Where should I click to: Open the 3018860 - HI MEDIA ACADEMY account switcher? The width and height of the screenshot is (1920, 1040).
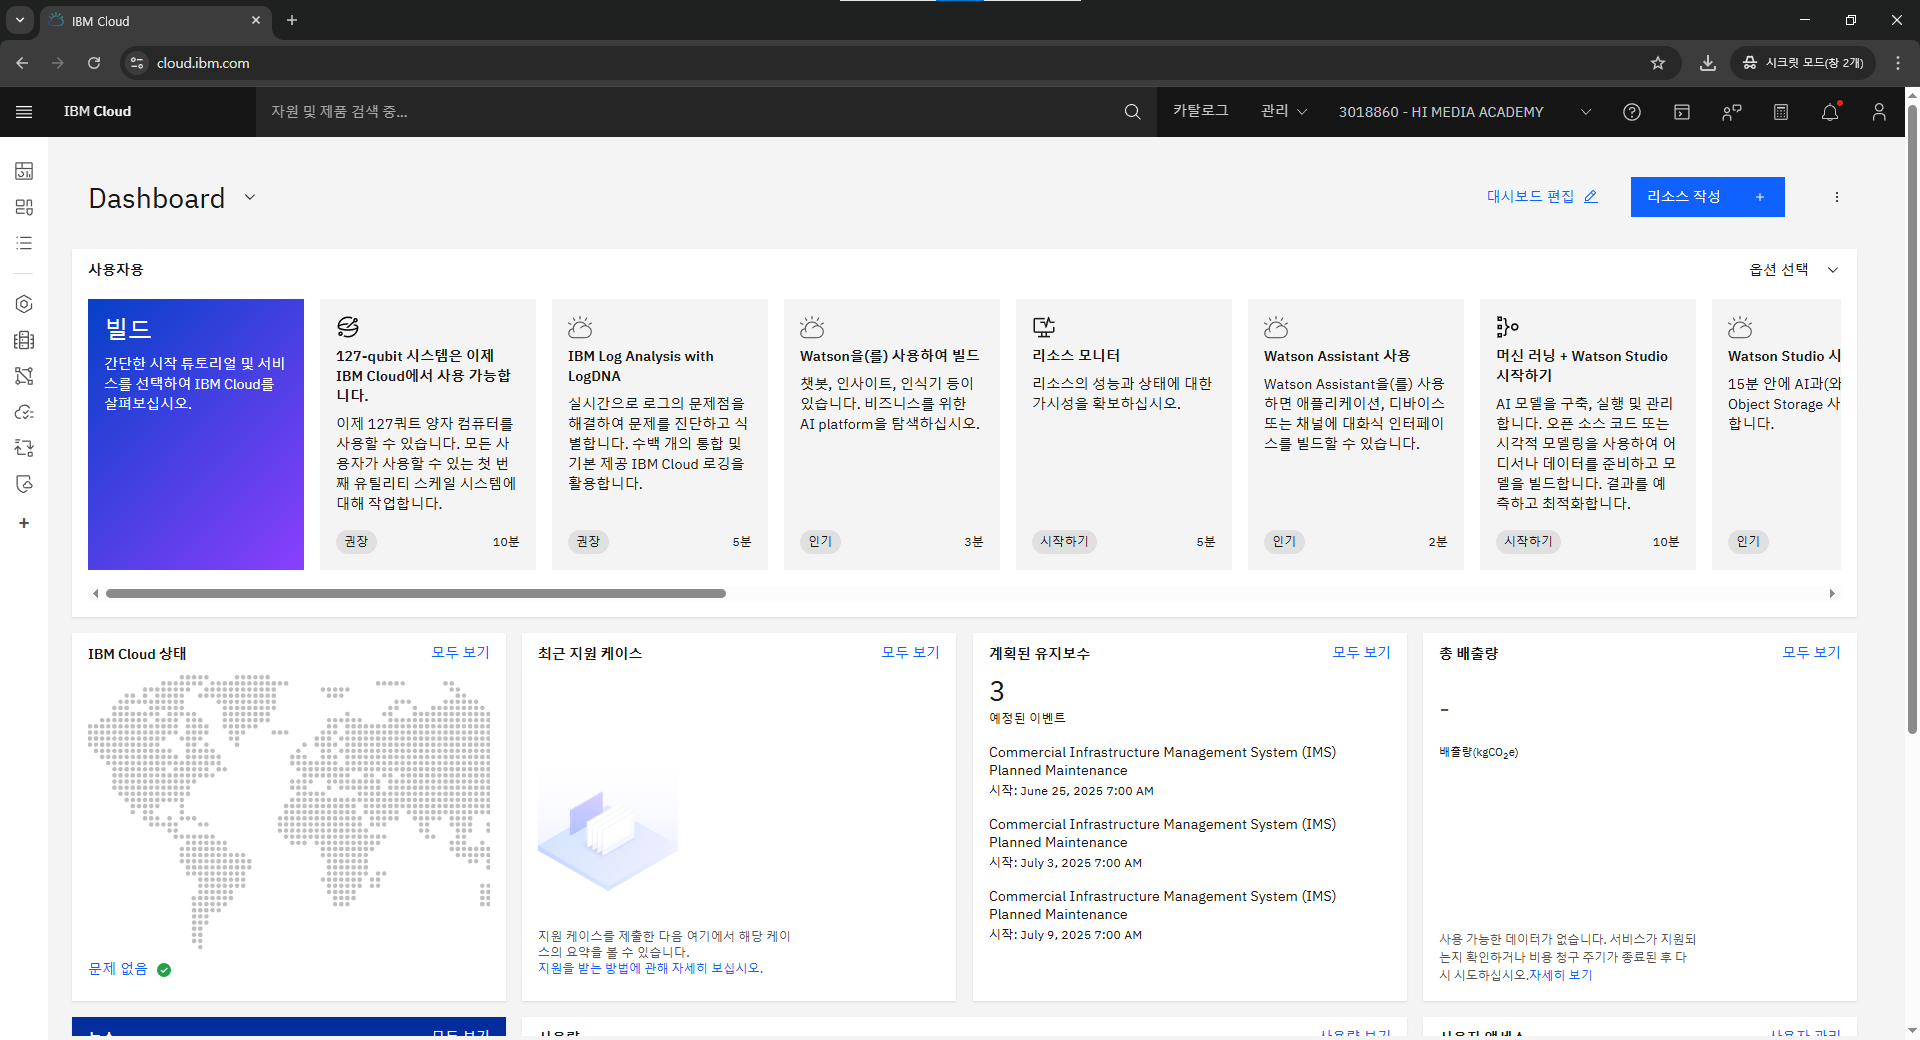click(x=1465, y=112)
